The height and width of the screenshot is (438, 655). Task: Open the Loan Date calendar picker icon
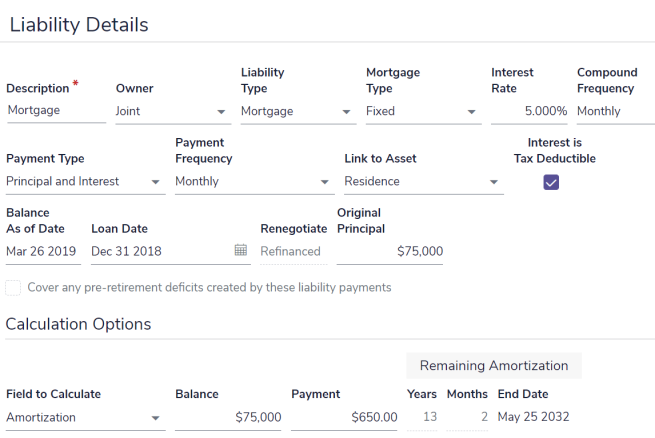click(241, 250)
